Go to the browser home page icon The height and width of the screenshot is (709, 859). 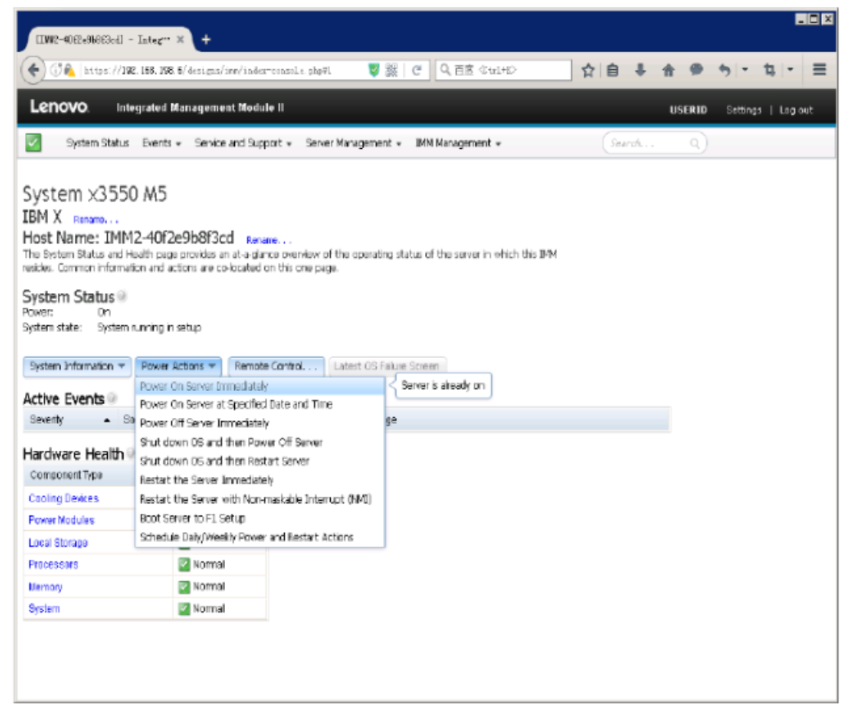(668, 70)
